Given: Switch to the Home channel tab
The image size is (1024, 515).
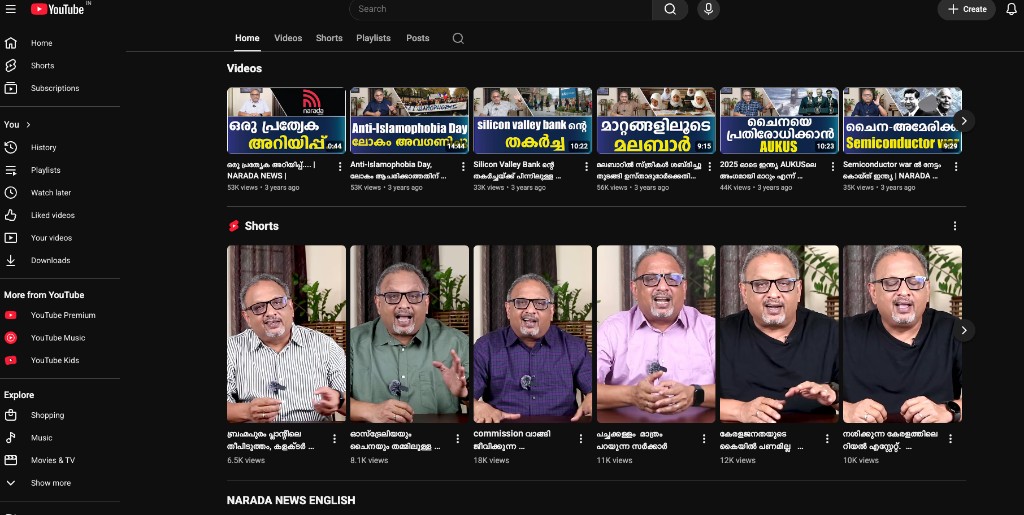Looking at the screenshot, I should (248, 38).
